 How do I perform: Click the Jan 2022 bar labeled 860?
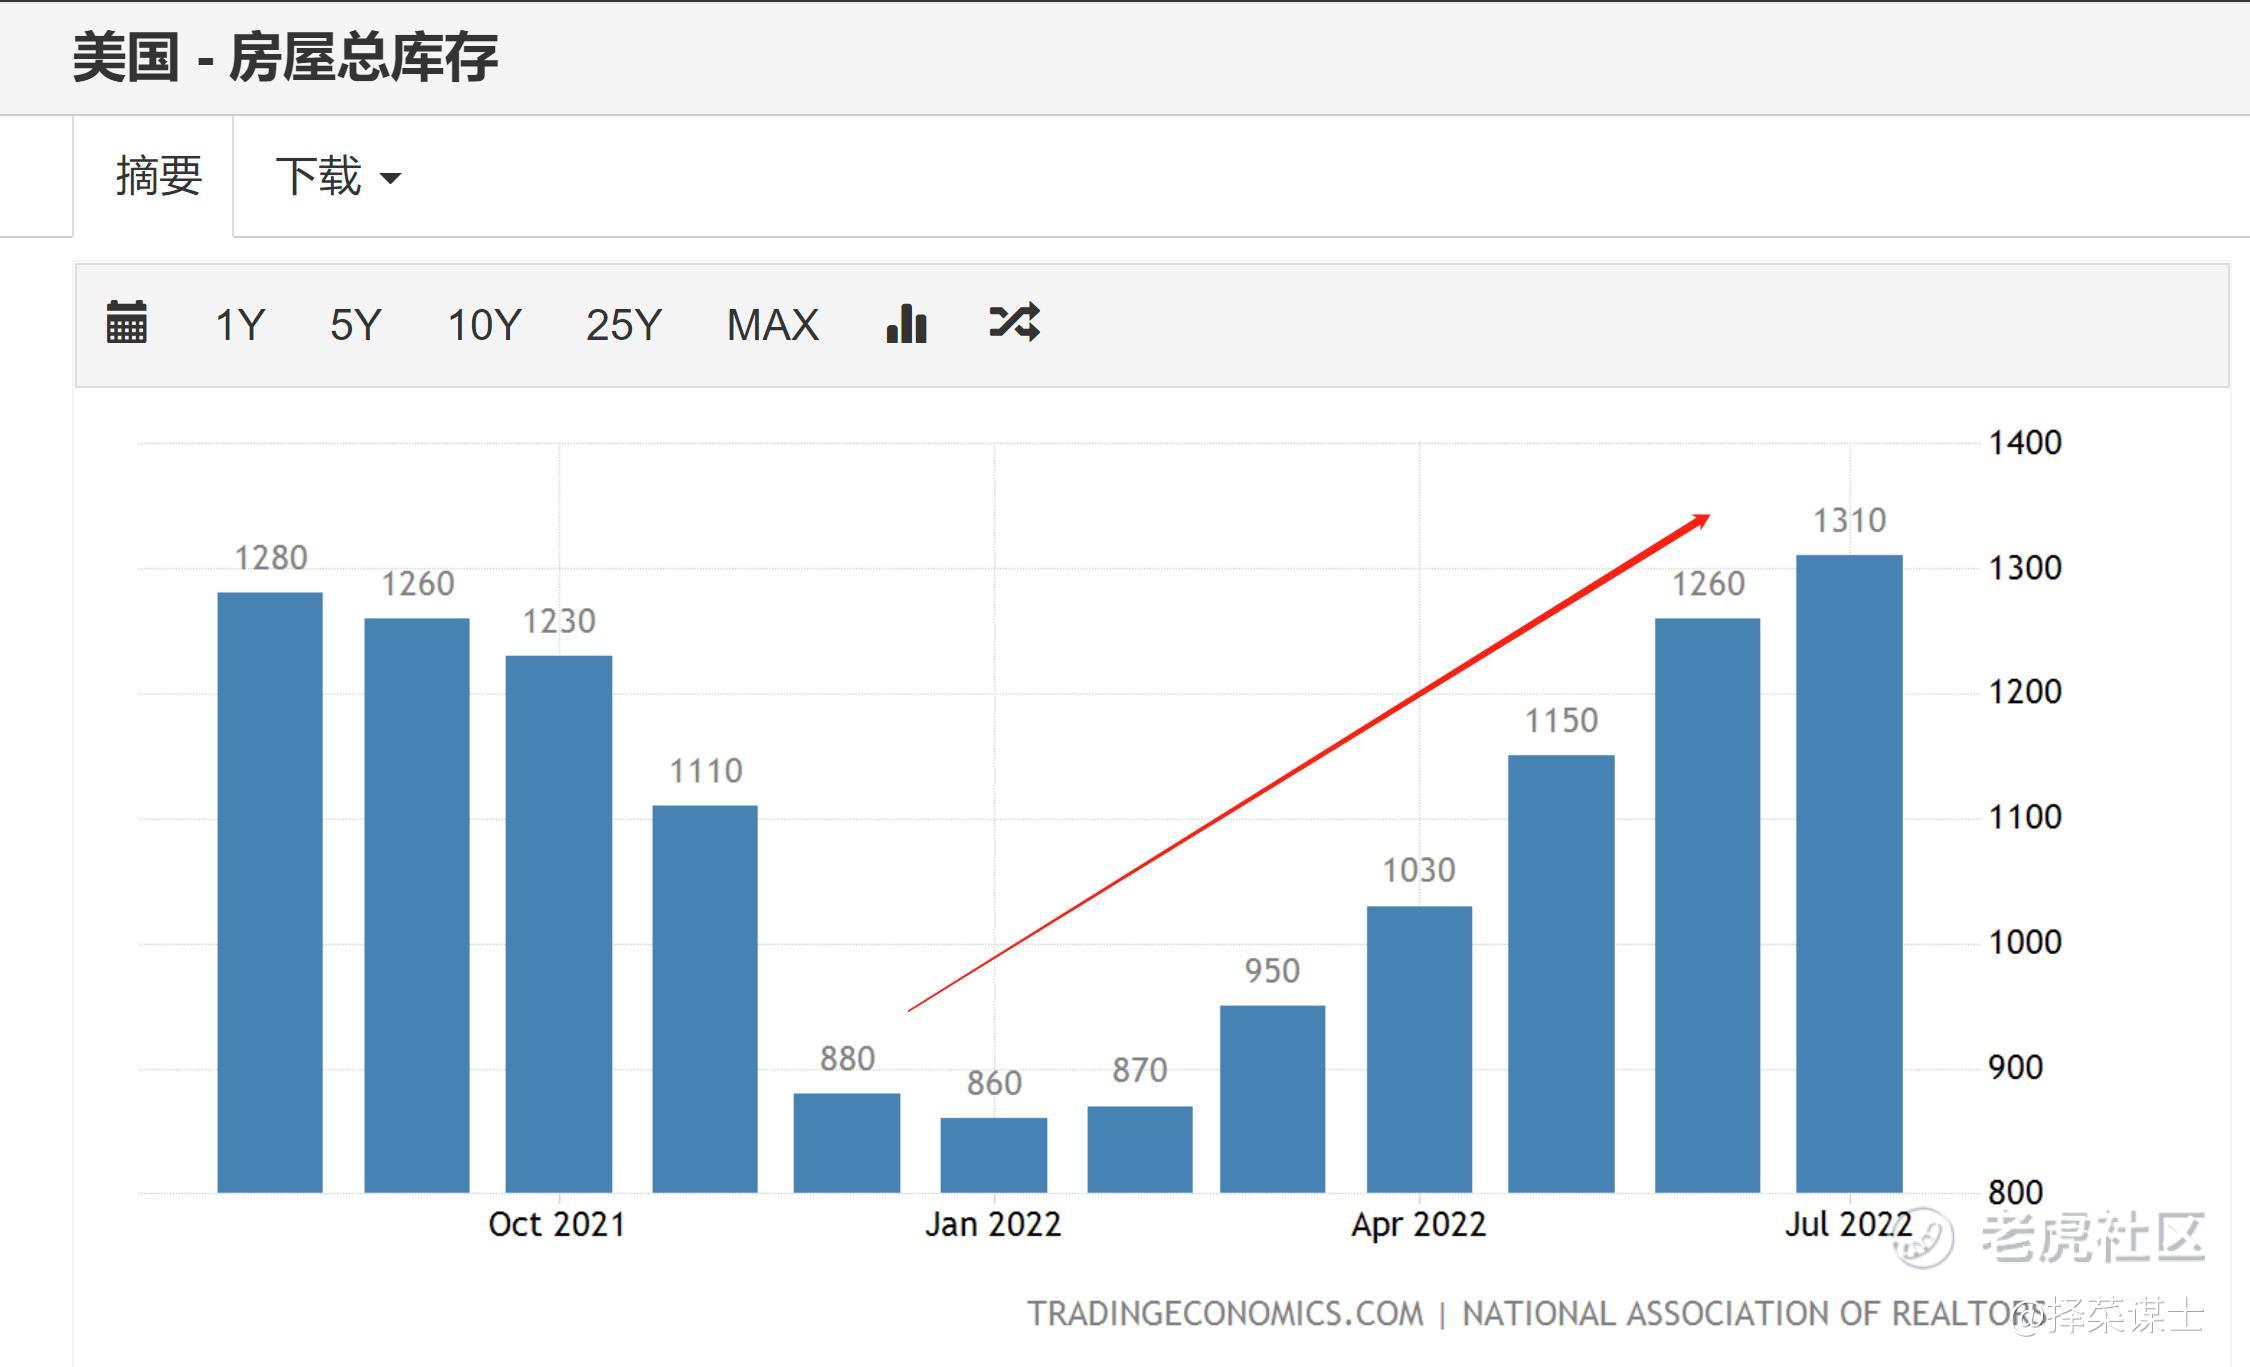coord(993,1154)
